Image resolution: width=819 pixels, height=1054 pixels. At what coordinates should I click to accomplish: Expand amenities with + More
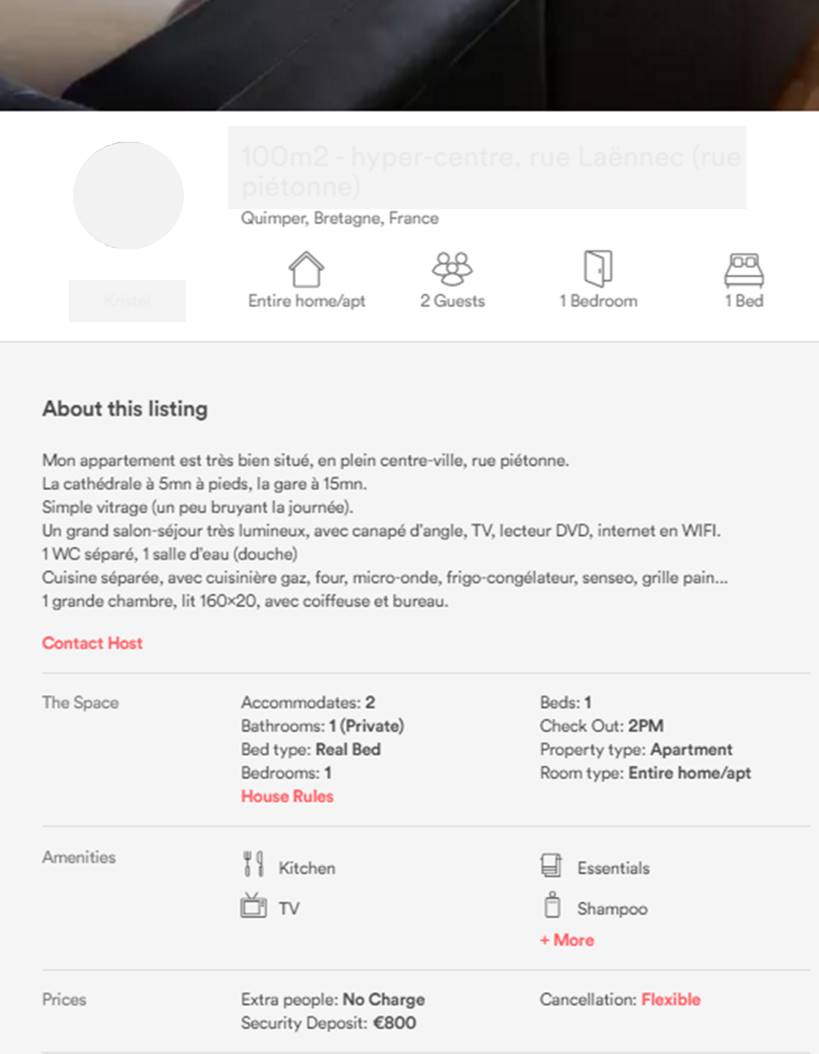click(x=567, y=940)
